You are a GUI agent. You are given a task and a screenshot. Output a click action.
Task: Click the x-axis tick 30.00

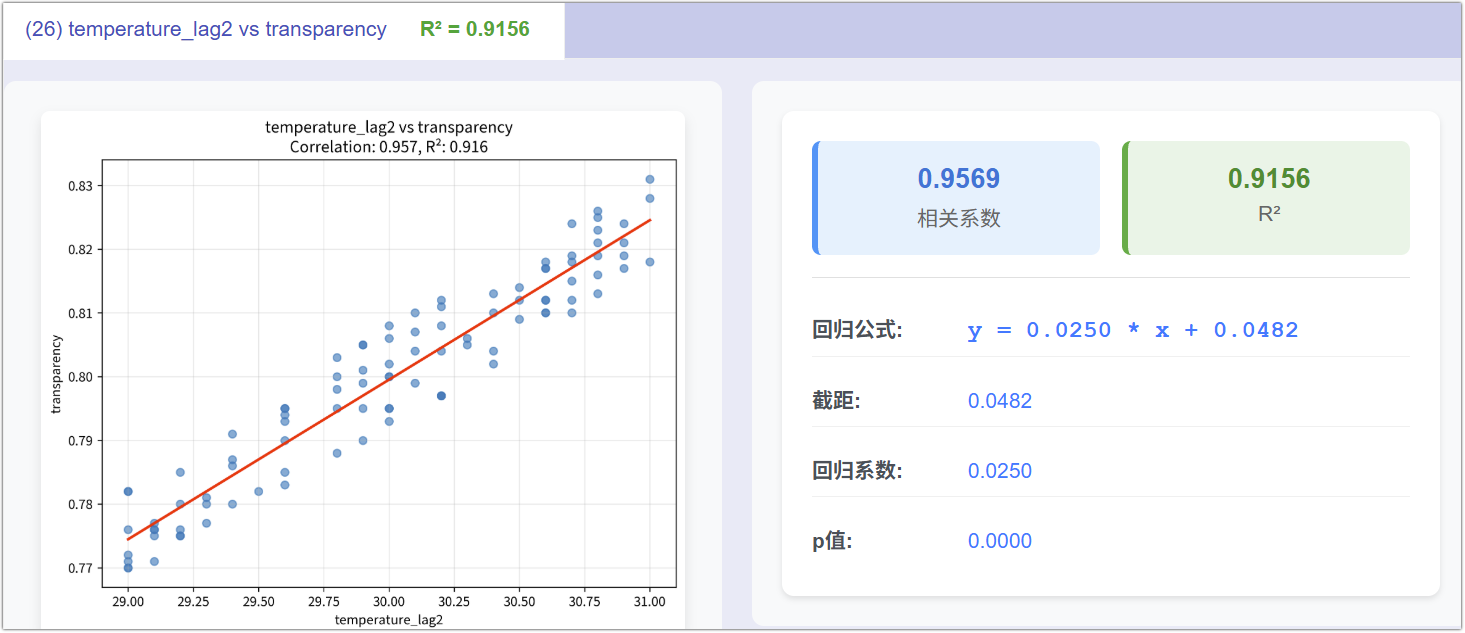tap(389, 602)
